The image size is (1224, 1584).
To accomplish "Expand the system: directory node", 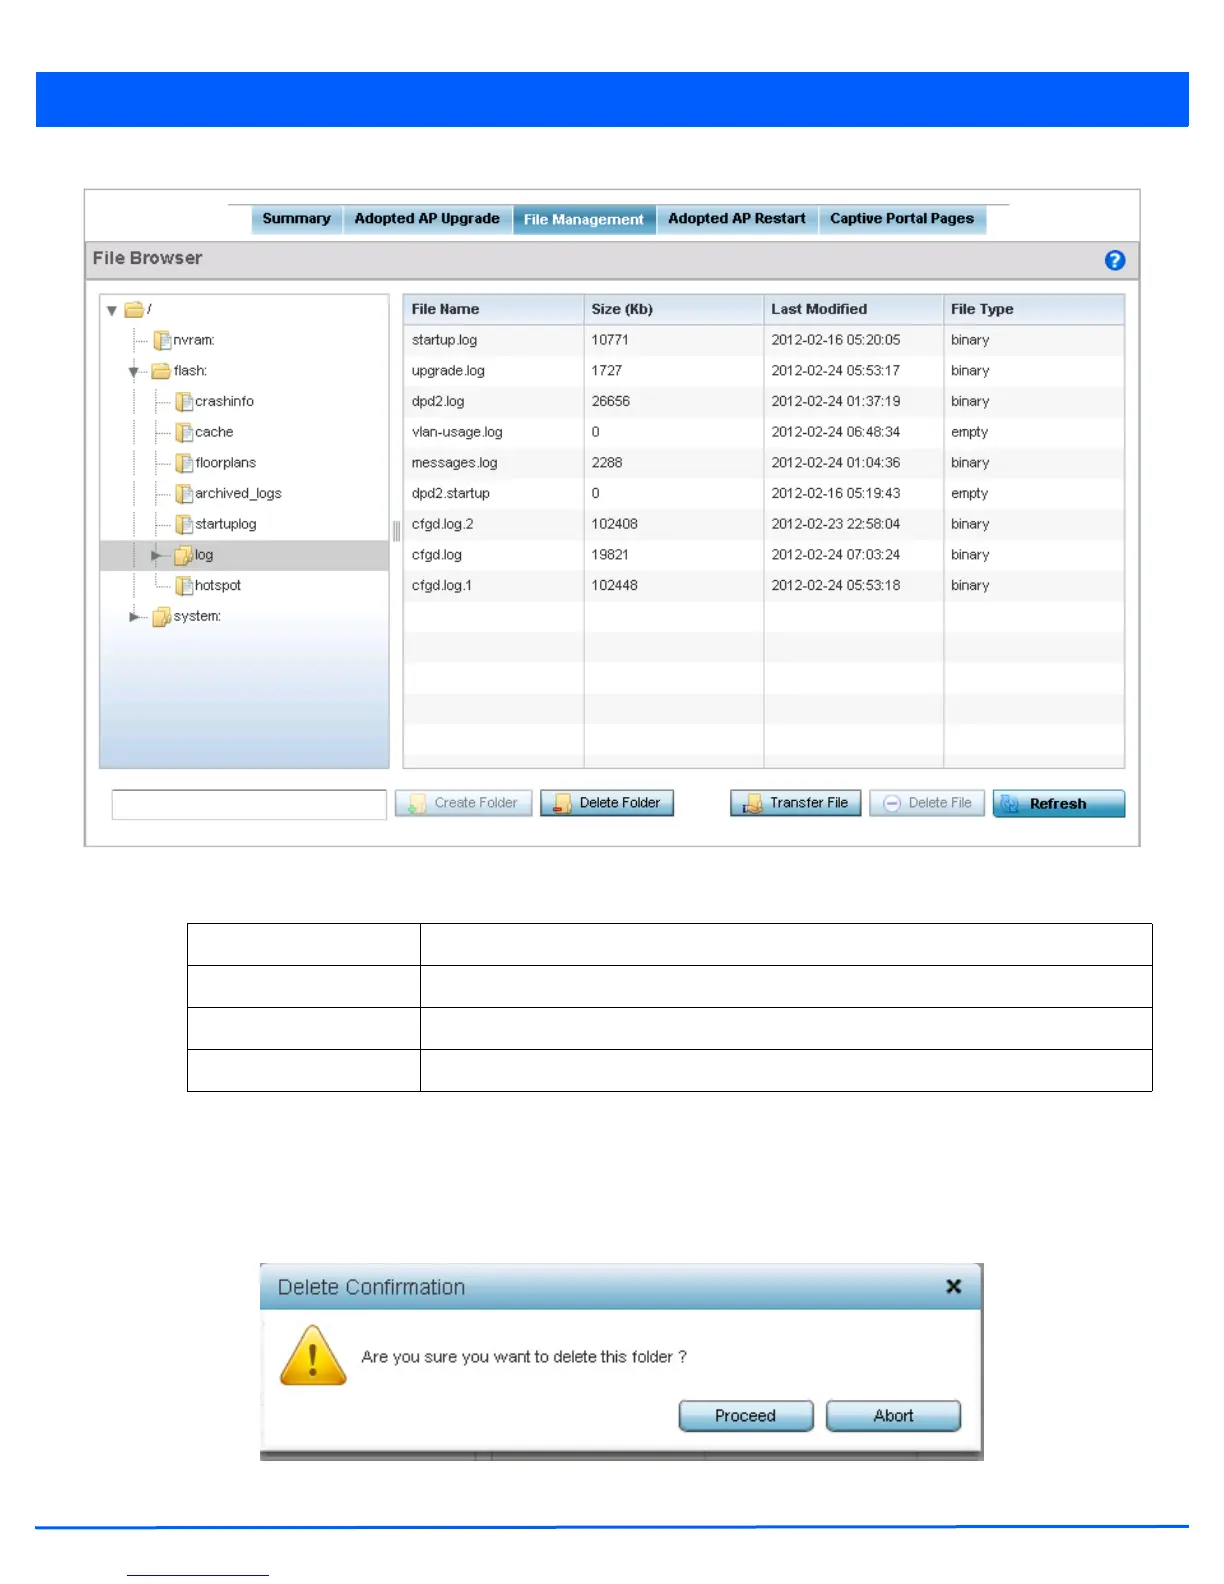I will (134, 617).
